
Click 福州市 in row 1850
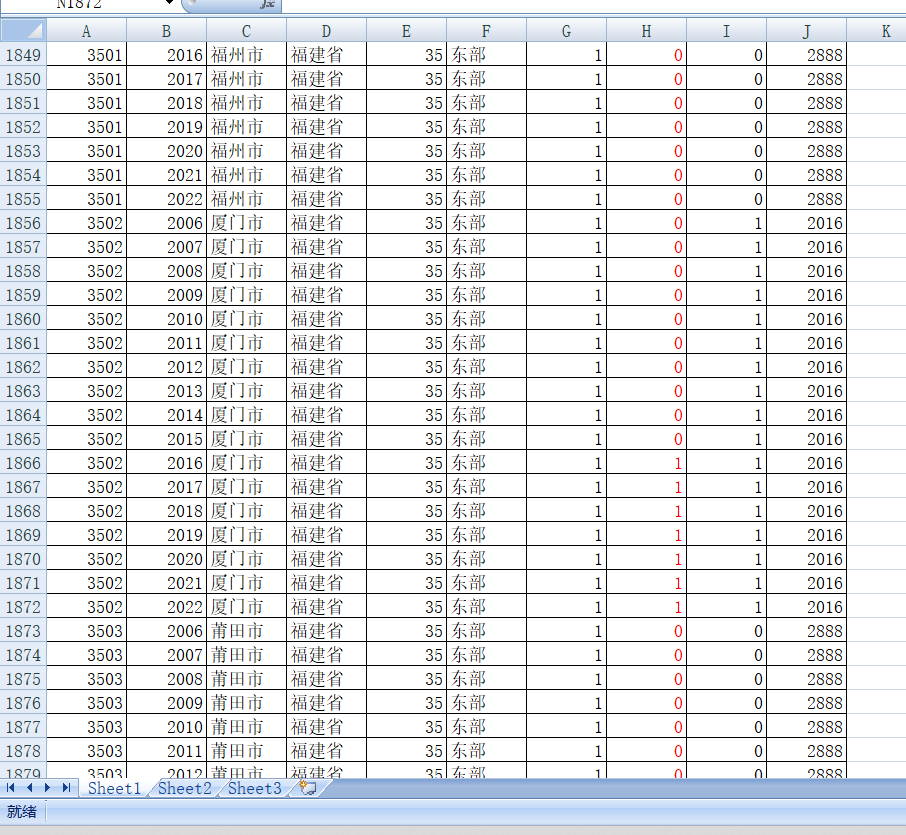click(x=247, y=79)
